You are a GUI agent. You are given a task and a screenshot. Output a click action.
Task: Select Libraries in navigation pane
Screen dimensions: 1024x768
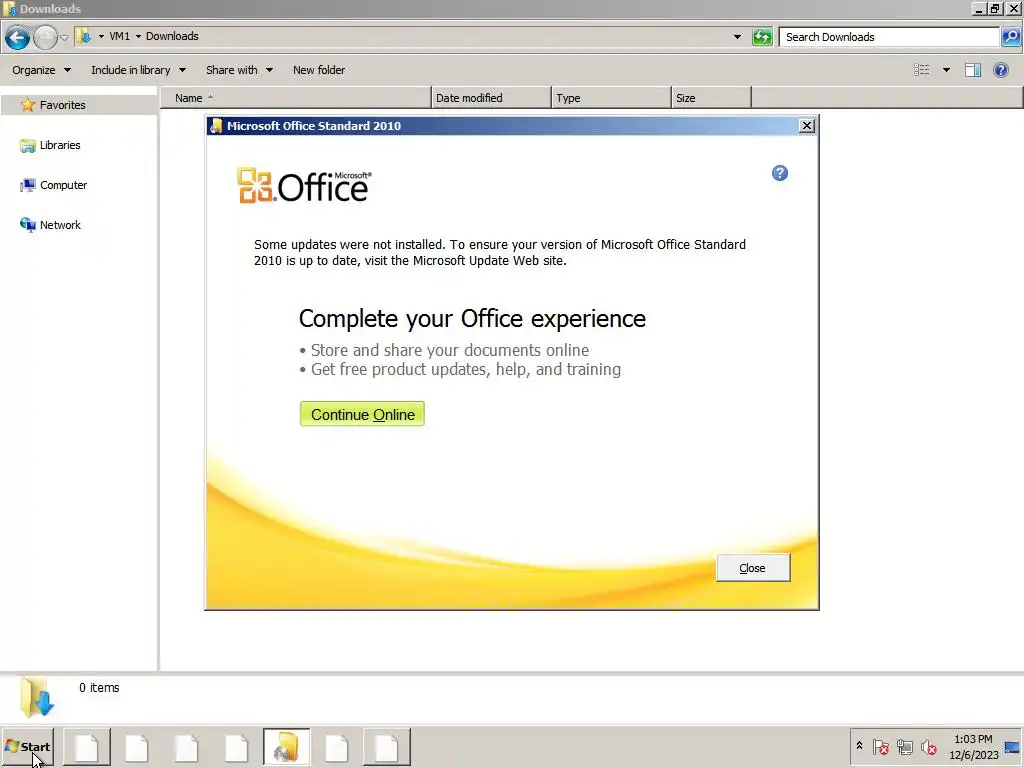[60, 145]
